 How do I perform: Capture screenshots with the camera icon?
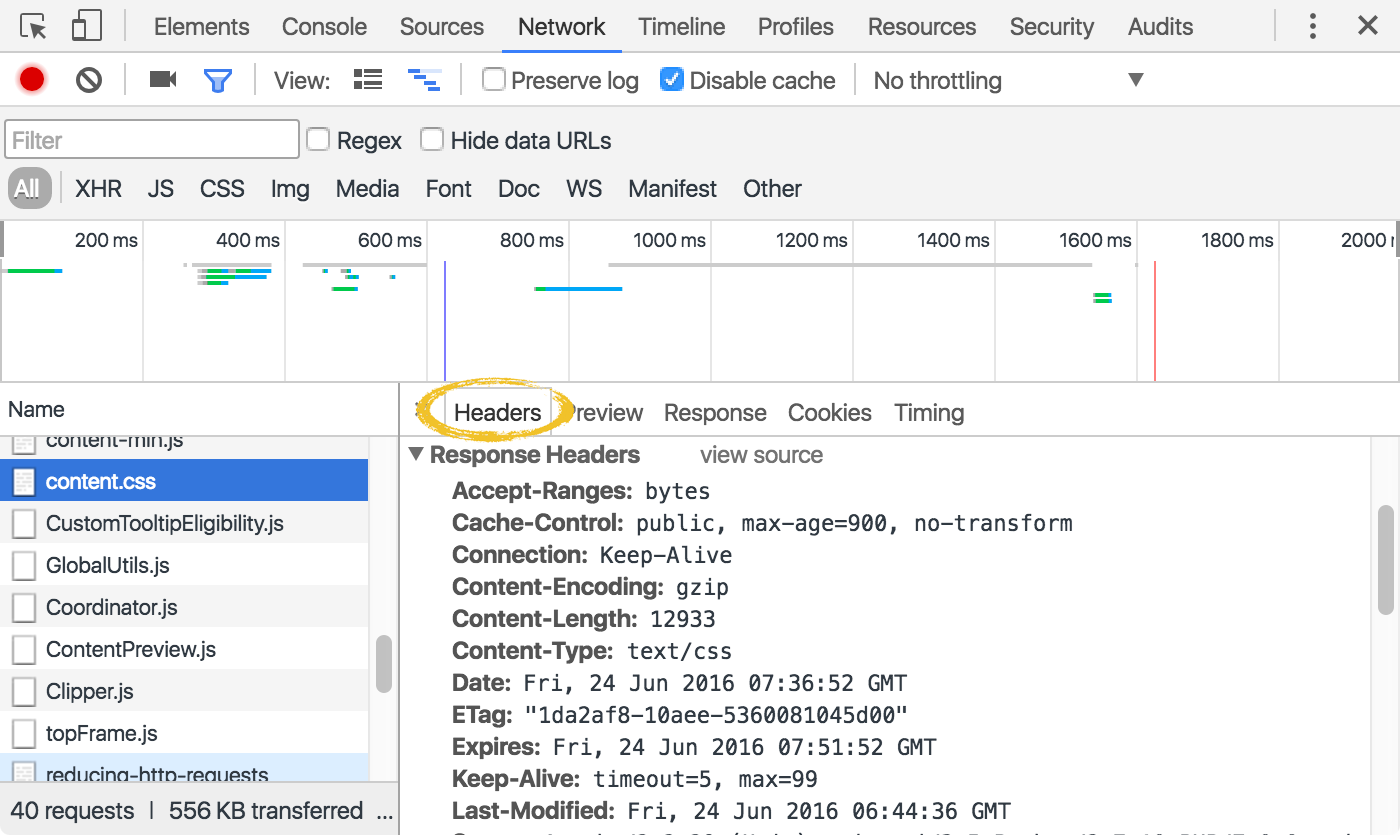tap(162, 80)
